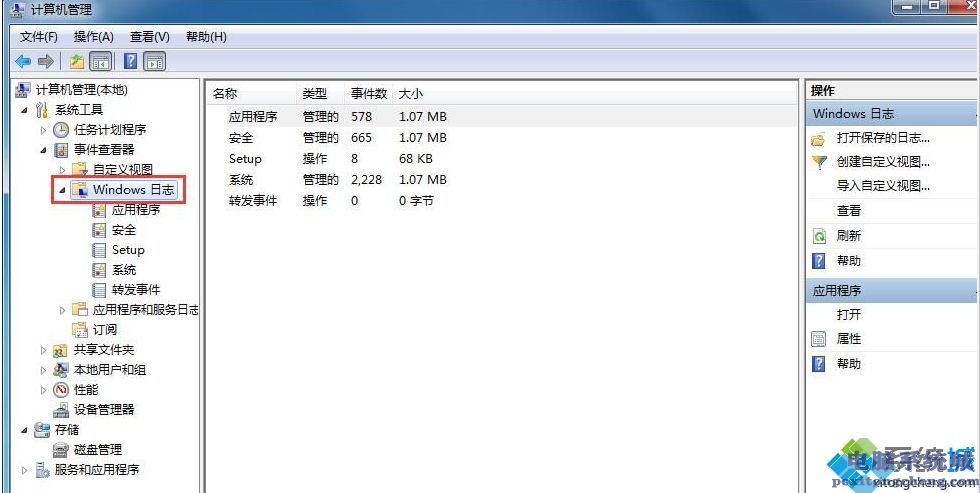
Task: Toggle the Show/Hide Action Pane icon
Action: click(x=154, y=61)
